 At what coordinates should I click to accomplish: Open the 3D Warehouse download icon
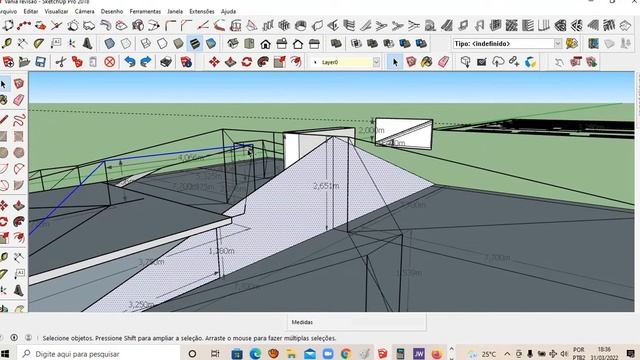(x=465, y=62)
